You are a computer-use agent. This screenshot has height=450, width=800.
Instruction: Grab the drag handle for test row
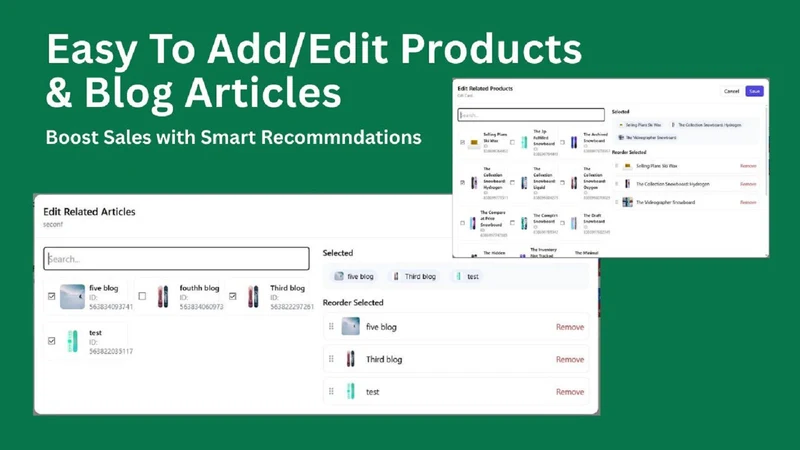331,391
